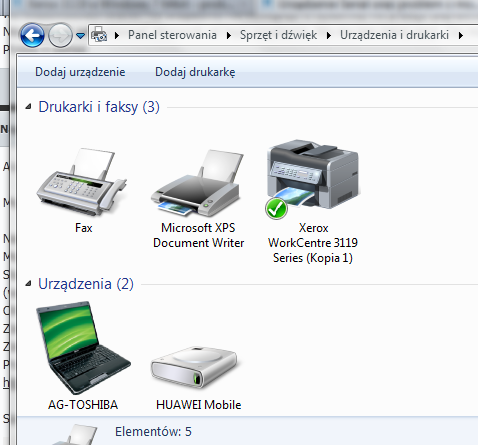Open dropdown arrow after Panel sterowania

[x=229, y=35]
